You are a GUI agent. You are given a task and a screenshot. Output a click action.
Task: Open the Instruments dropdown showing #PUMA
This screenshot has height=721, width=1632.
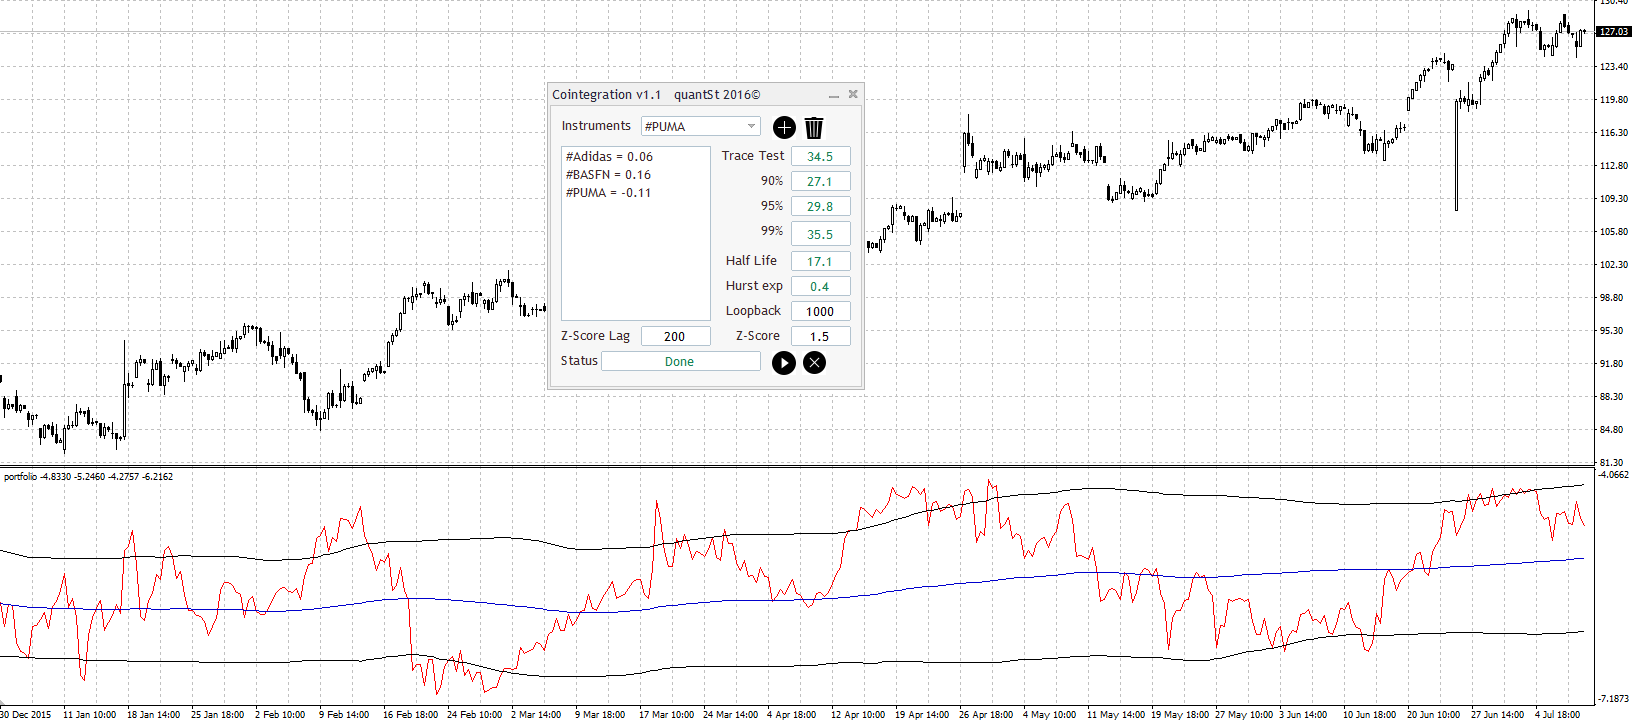(700, 126)
